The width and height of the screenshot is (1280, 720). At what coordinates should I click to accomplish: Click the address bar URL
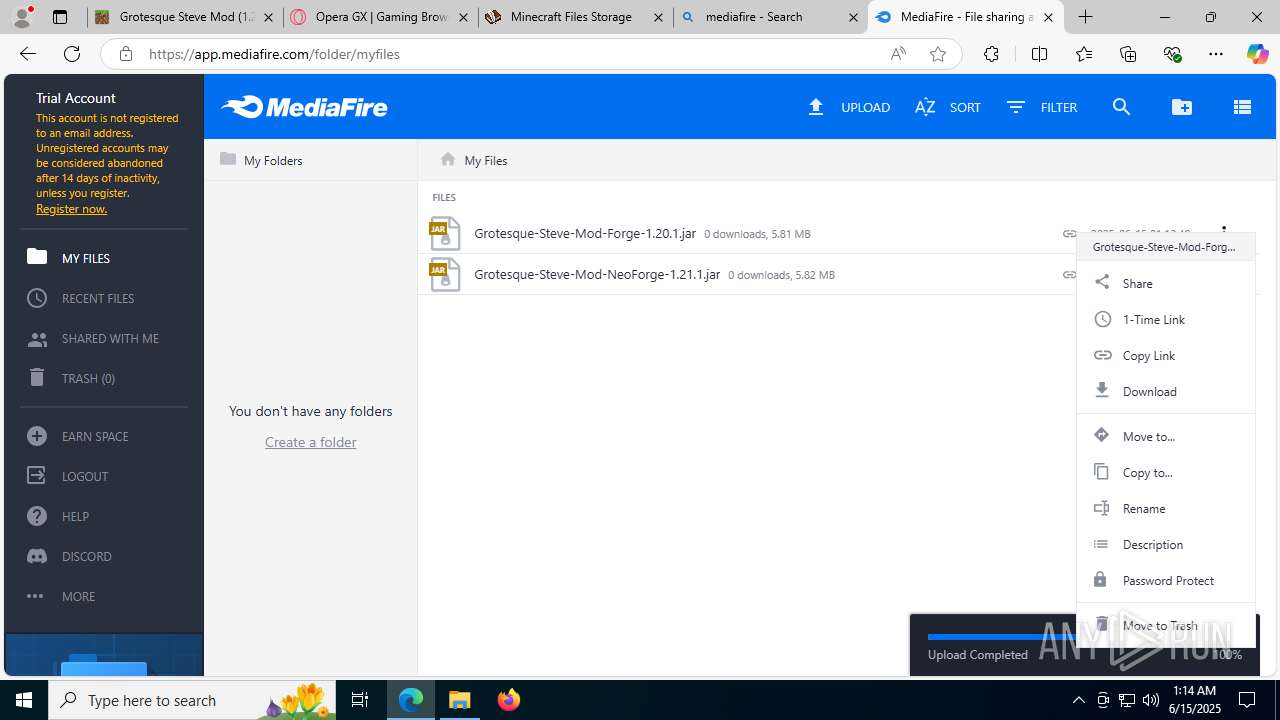point(274,54)
